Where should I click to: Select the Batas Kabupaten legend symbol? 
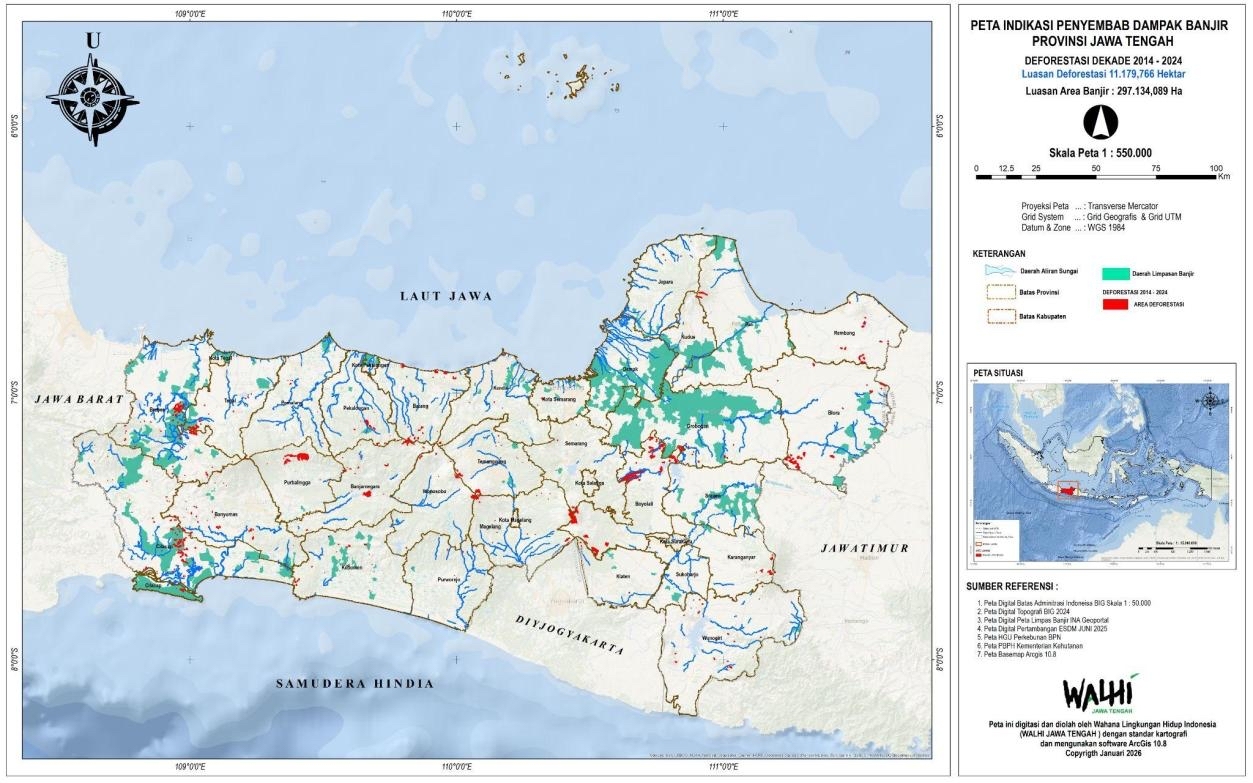1003,318
